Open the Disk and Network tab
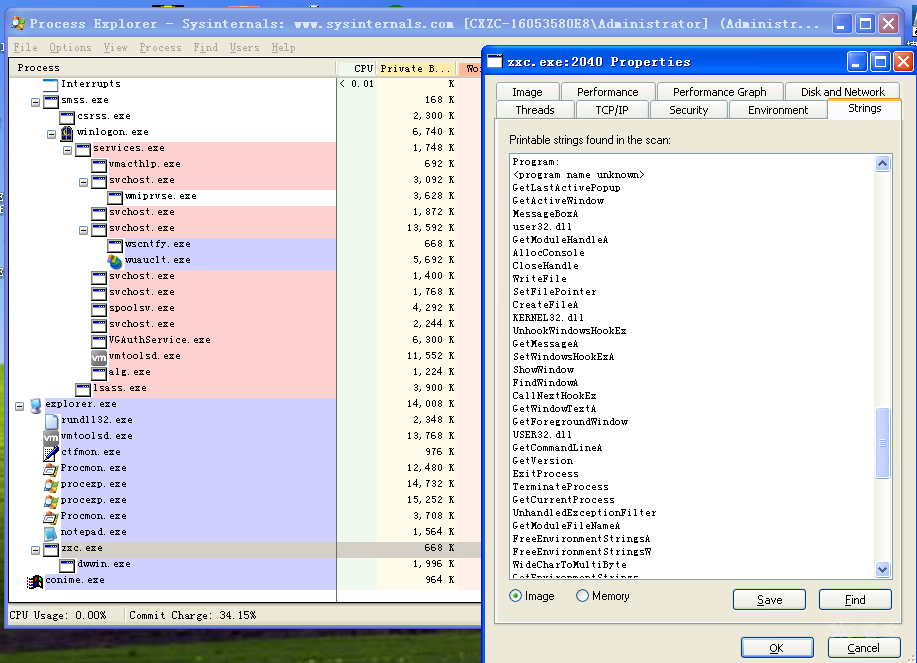Viewport: 917px width, 663px height. 842,92
